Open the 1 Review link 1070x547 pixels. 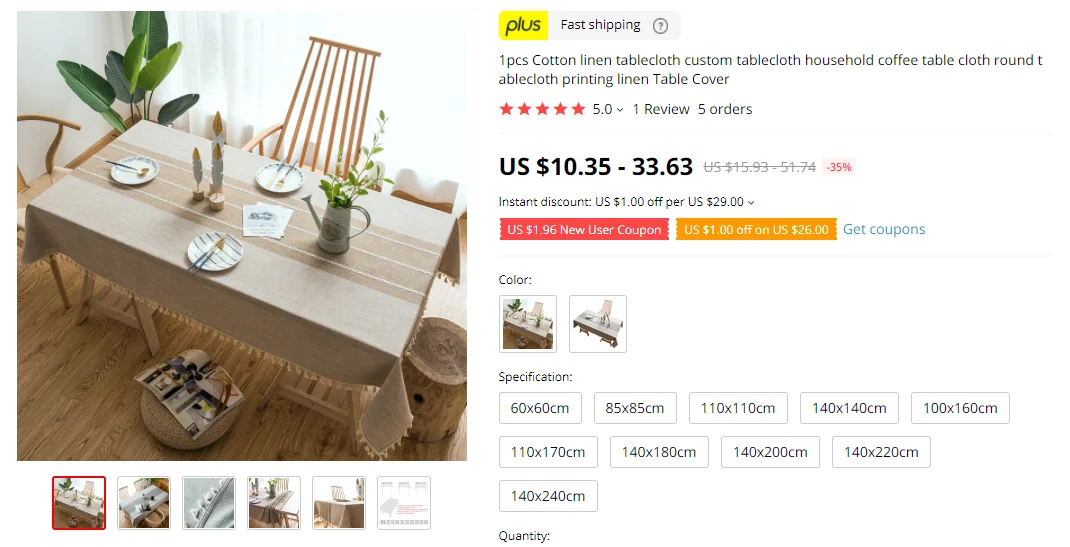[x=661, y=109]
